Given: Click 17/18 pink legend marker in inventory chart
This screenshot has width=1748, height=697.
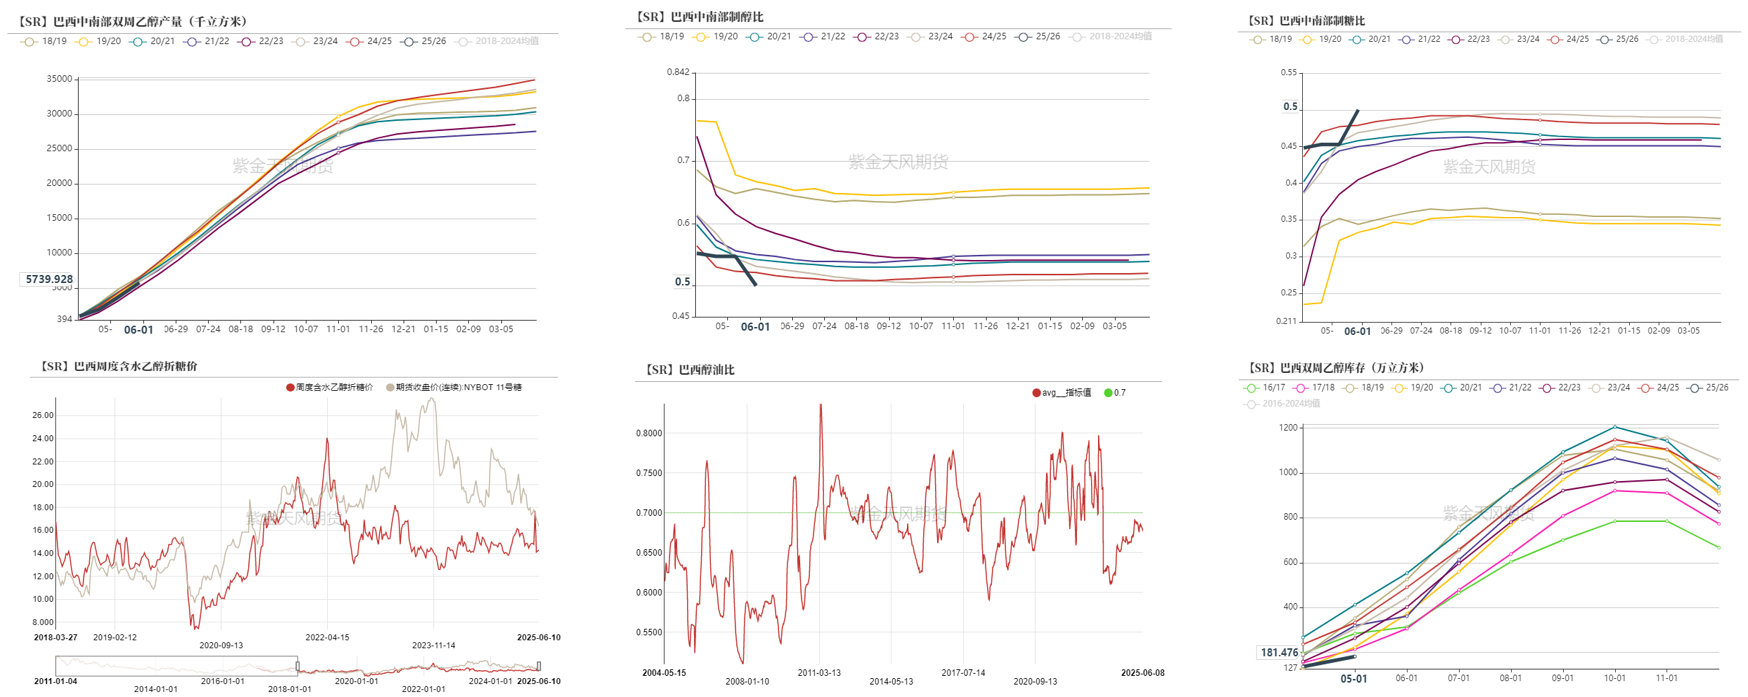Looking at the screenshot, I should (1300, 388).
